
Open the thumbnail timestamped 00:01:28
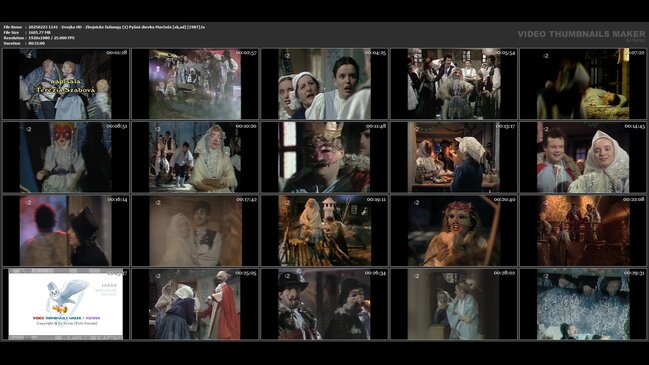click(66, 84)
